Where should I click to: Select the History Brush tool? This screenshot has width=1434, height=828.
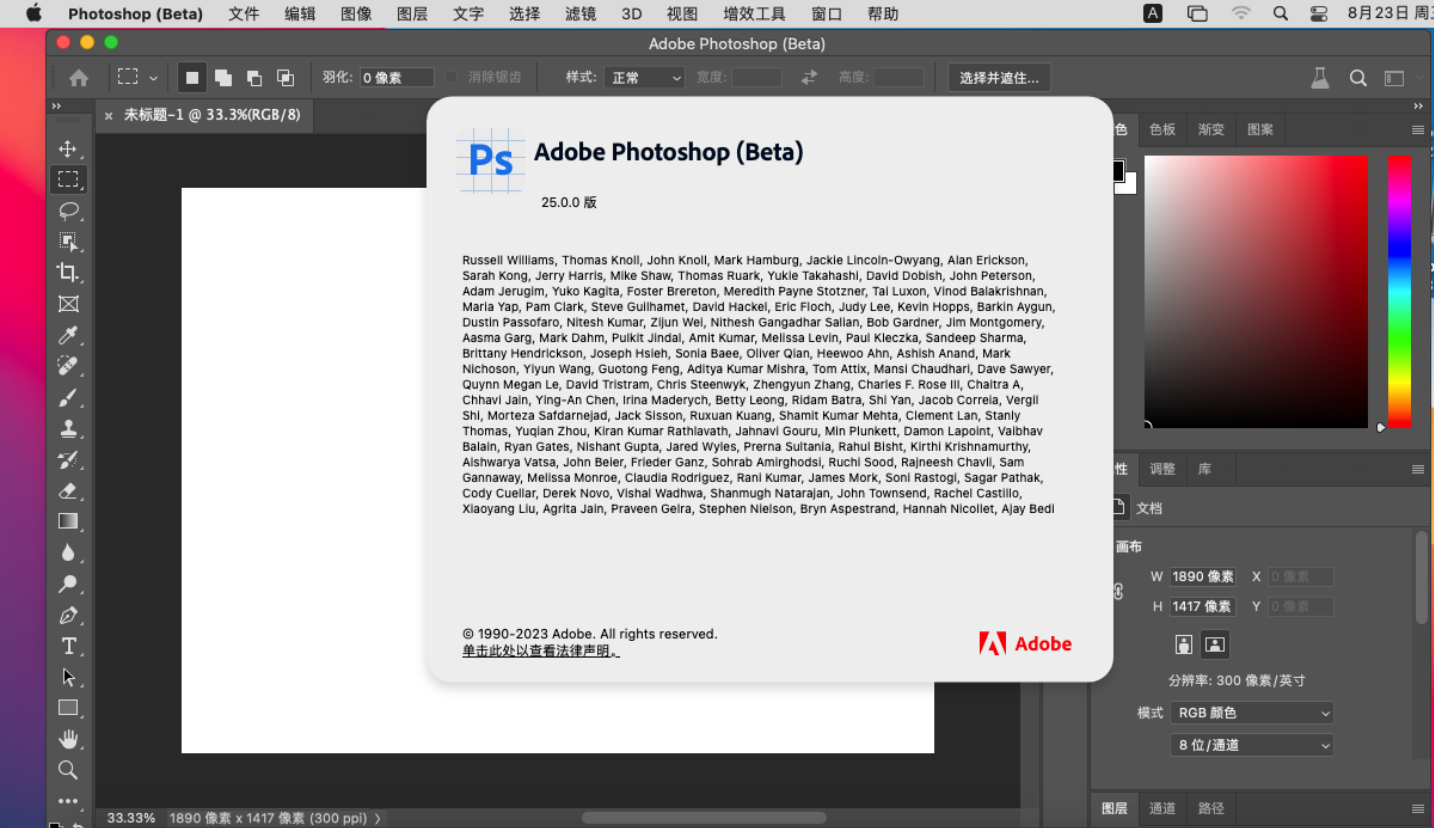click(68, 460)
